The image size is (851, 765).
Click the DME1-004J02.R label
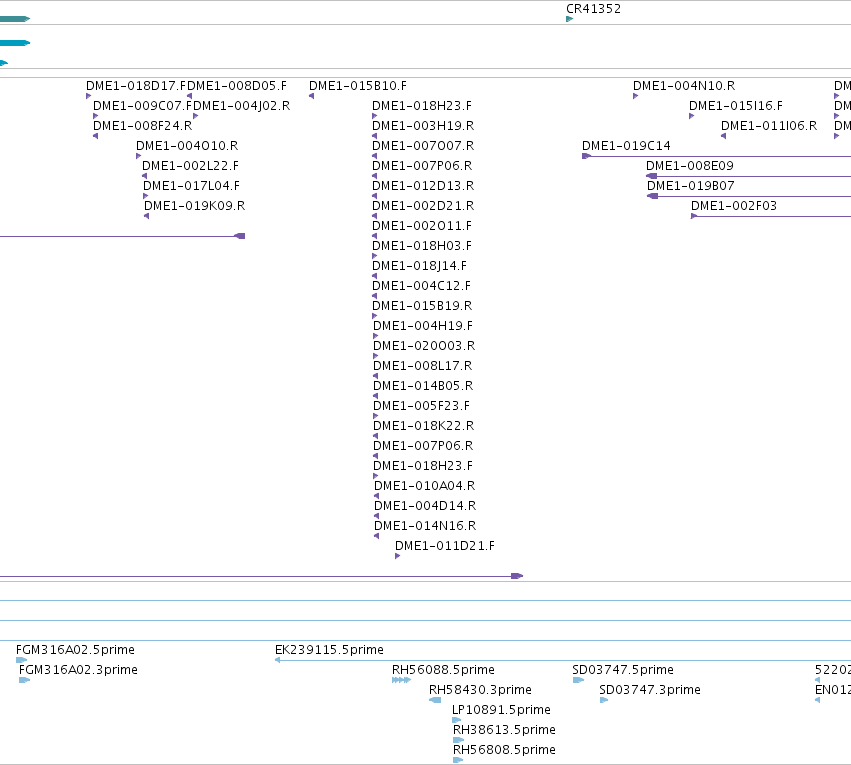(242, 106)
